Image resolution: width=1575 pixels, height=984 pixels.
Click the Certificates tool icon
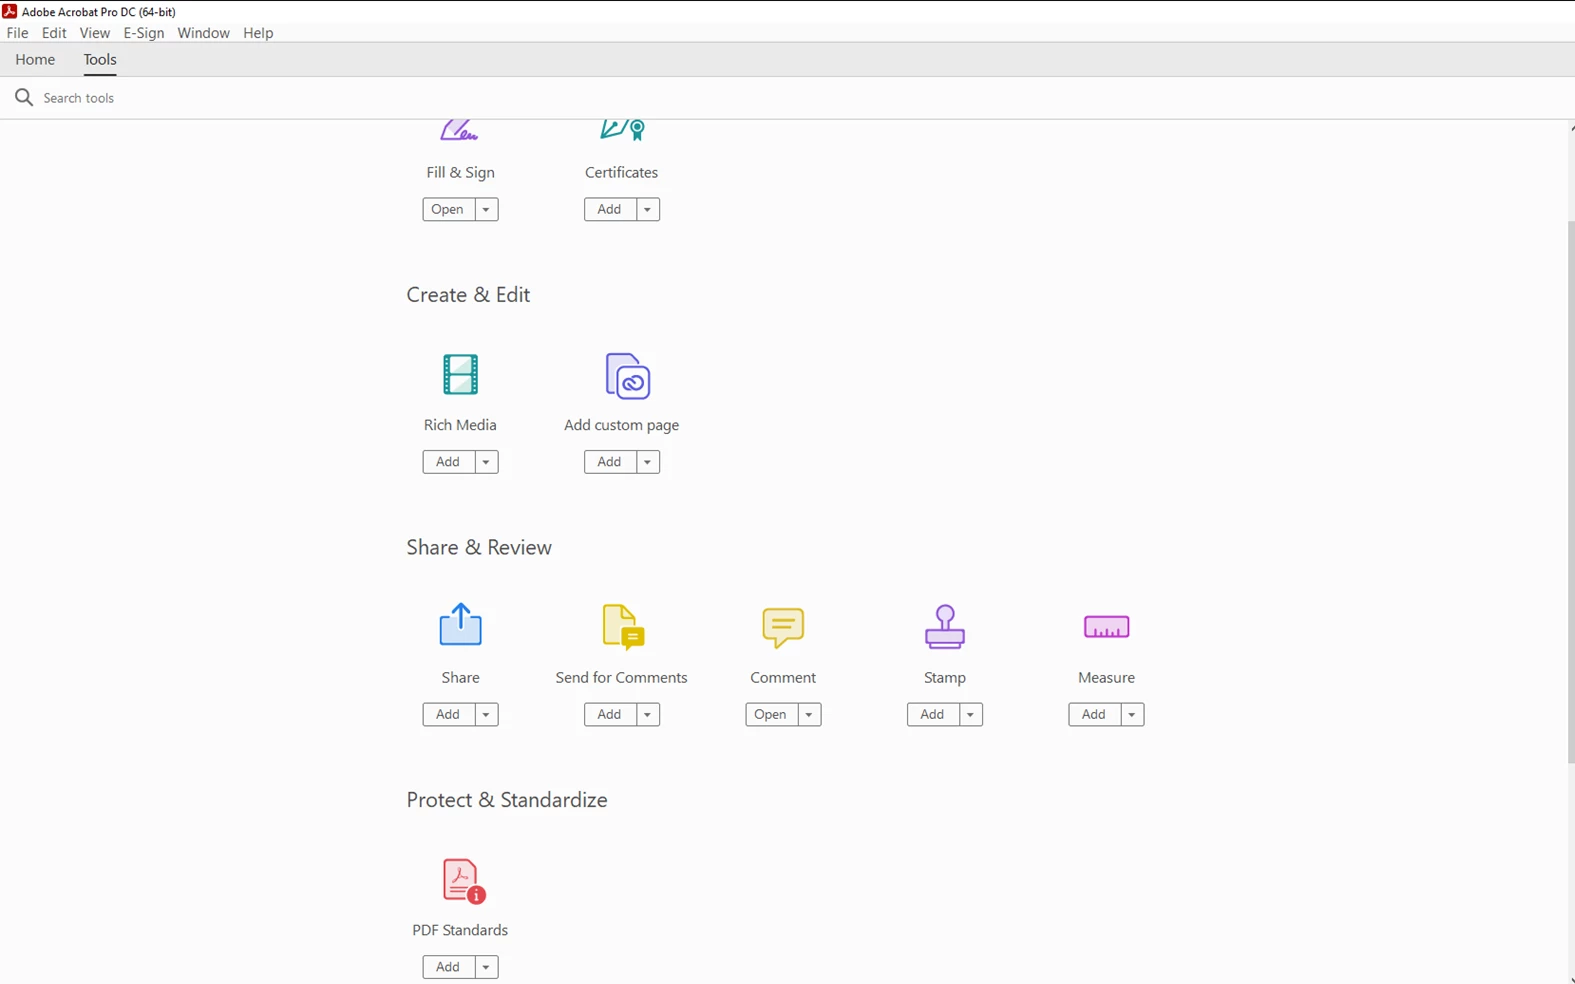point(622,130)
